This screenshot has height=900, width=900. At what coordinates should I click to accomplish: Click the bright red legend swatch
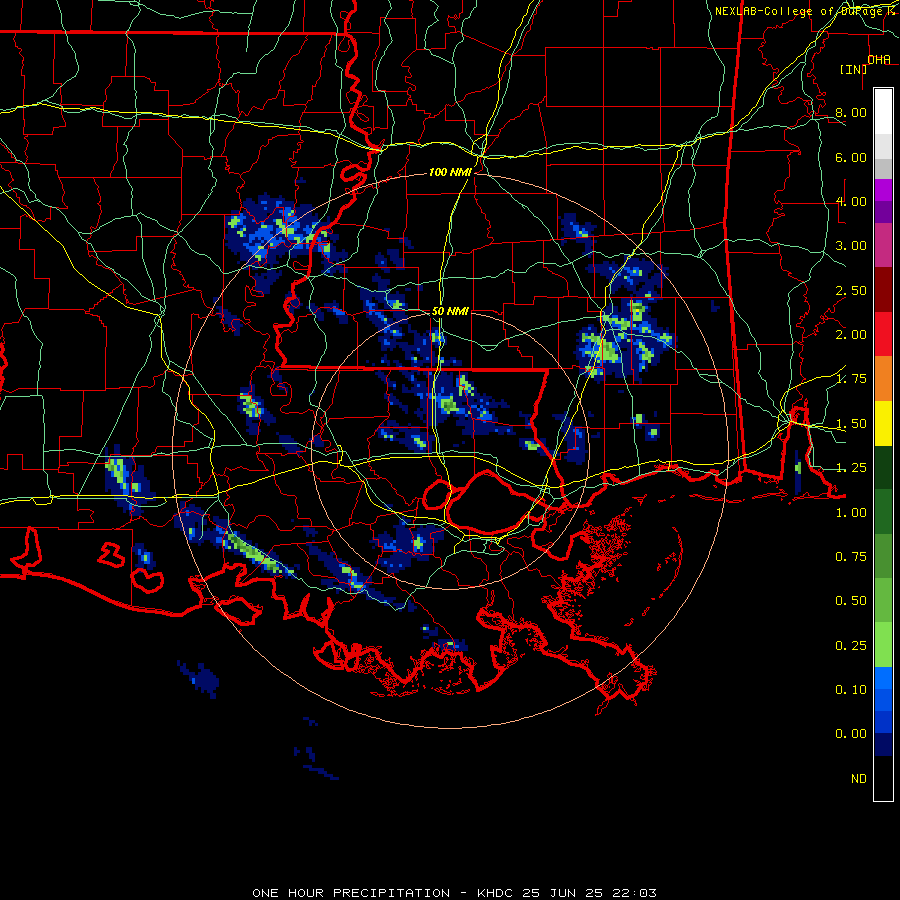click(x=883, y=334)
